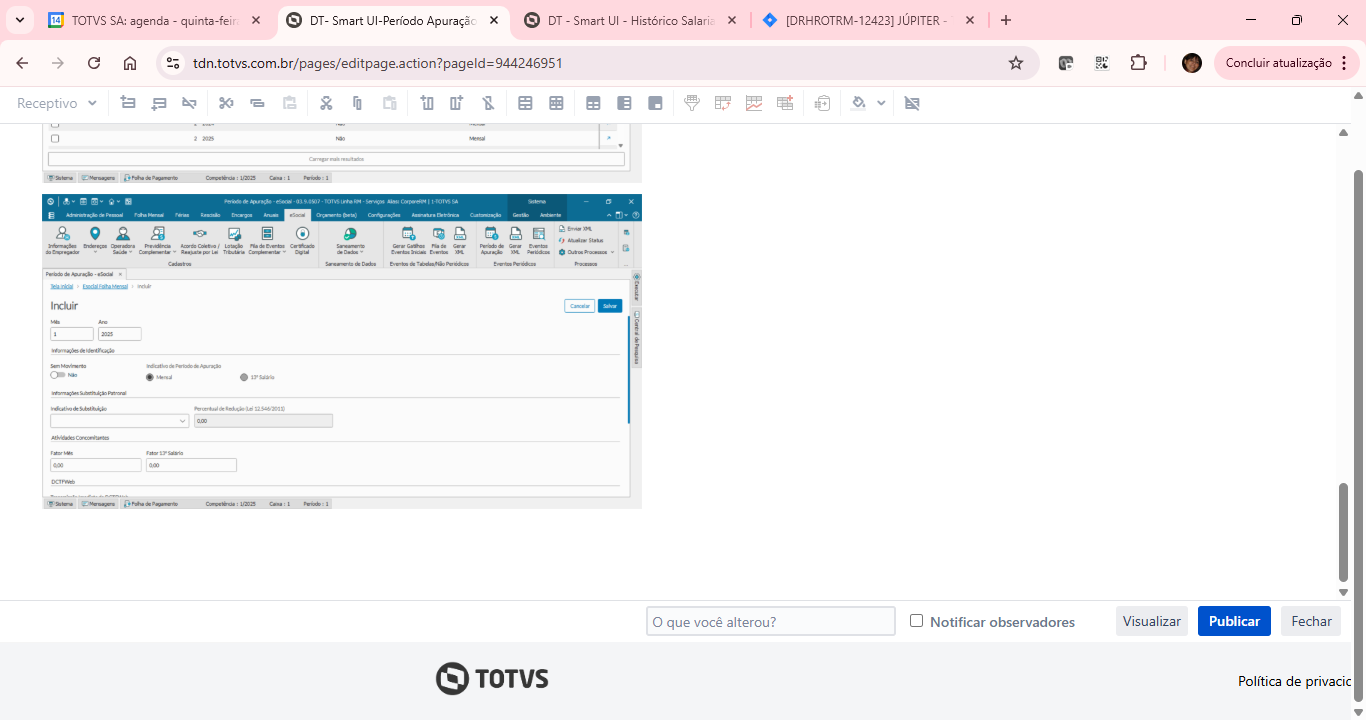Screen dimensions: 1366x720
Task: Open the QR code extension icon
Action: (x=1102, y=63)
